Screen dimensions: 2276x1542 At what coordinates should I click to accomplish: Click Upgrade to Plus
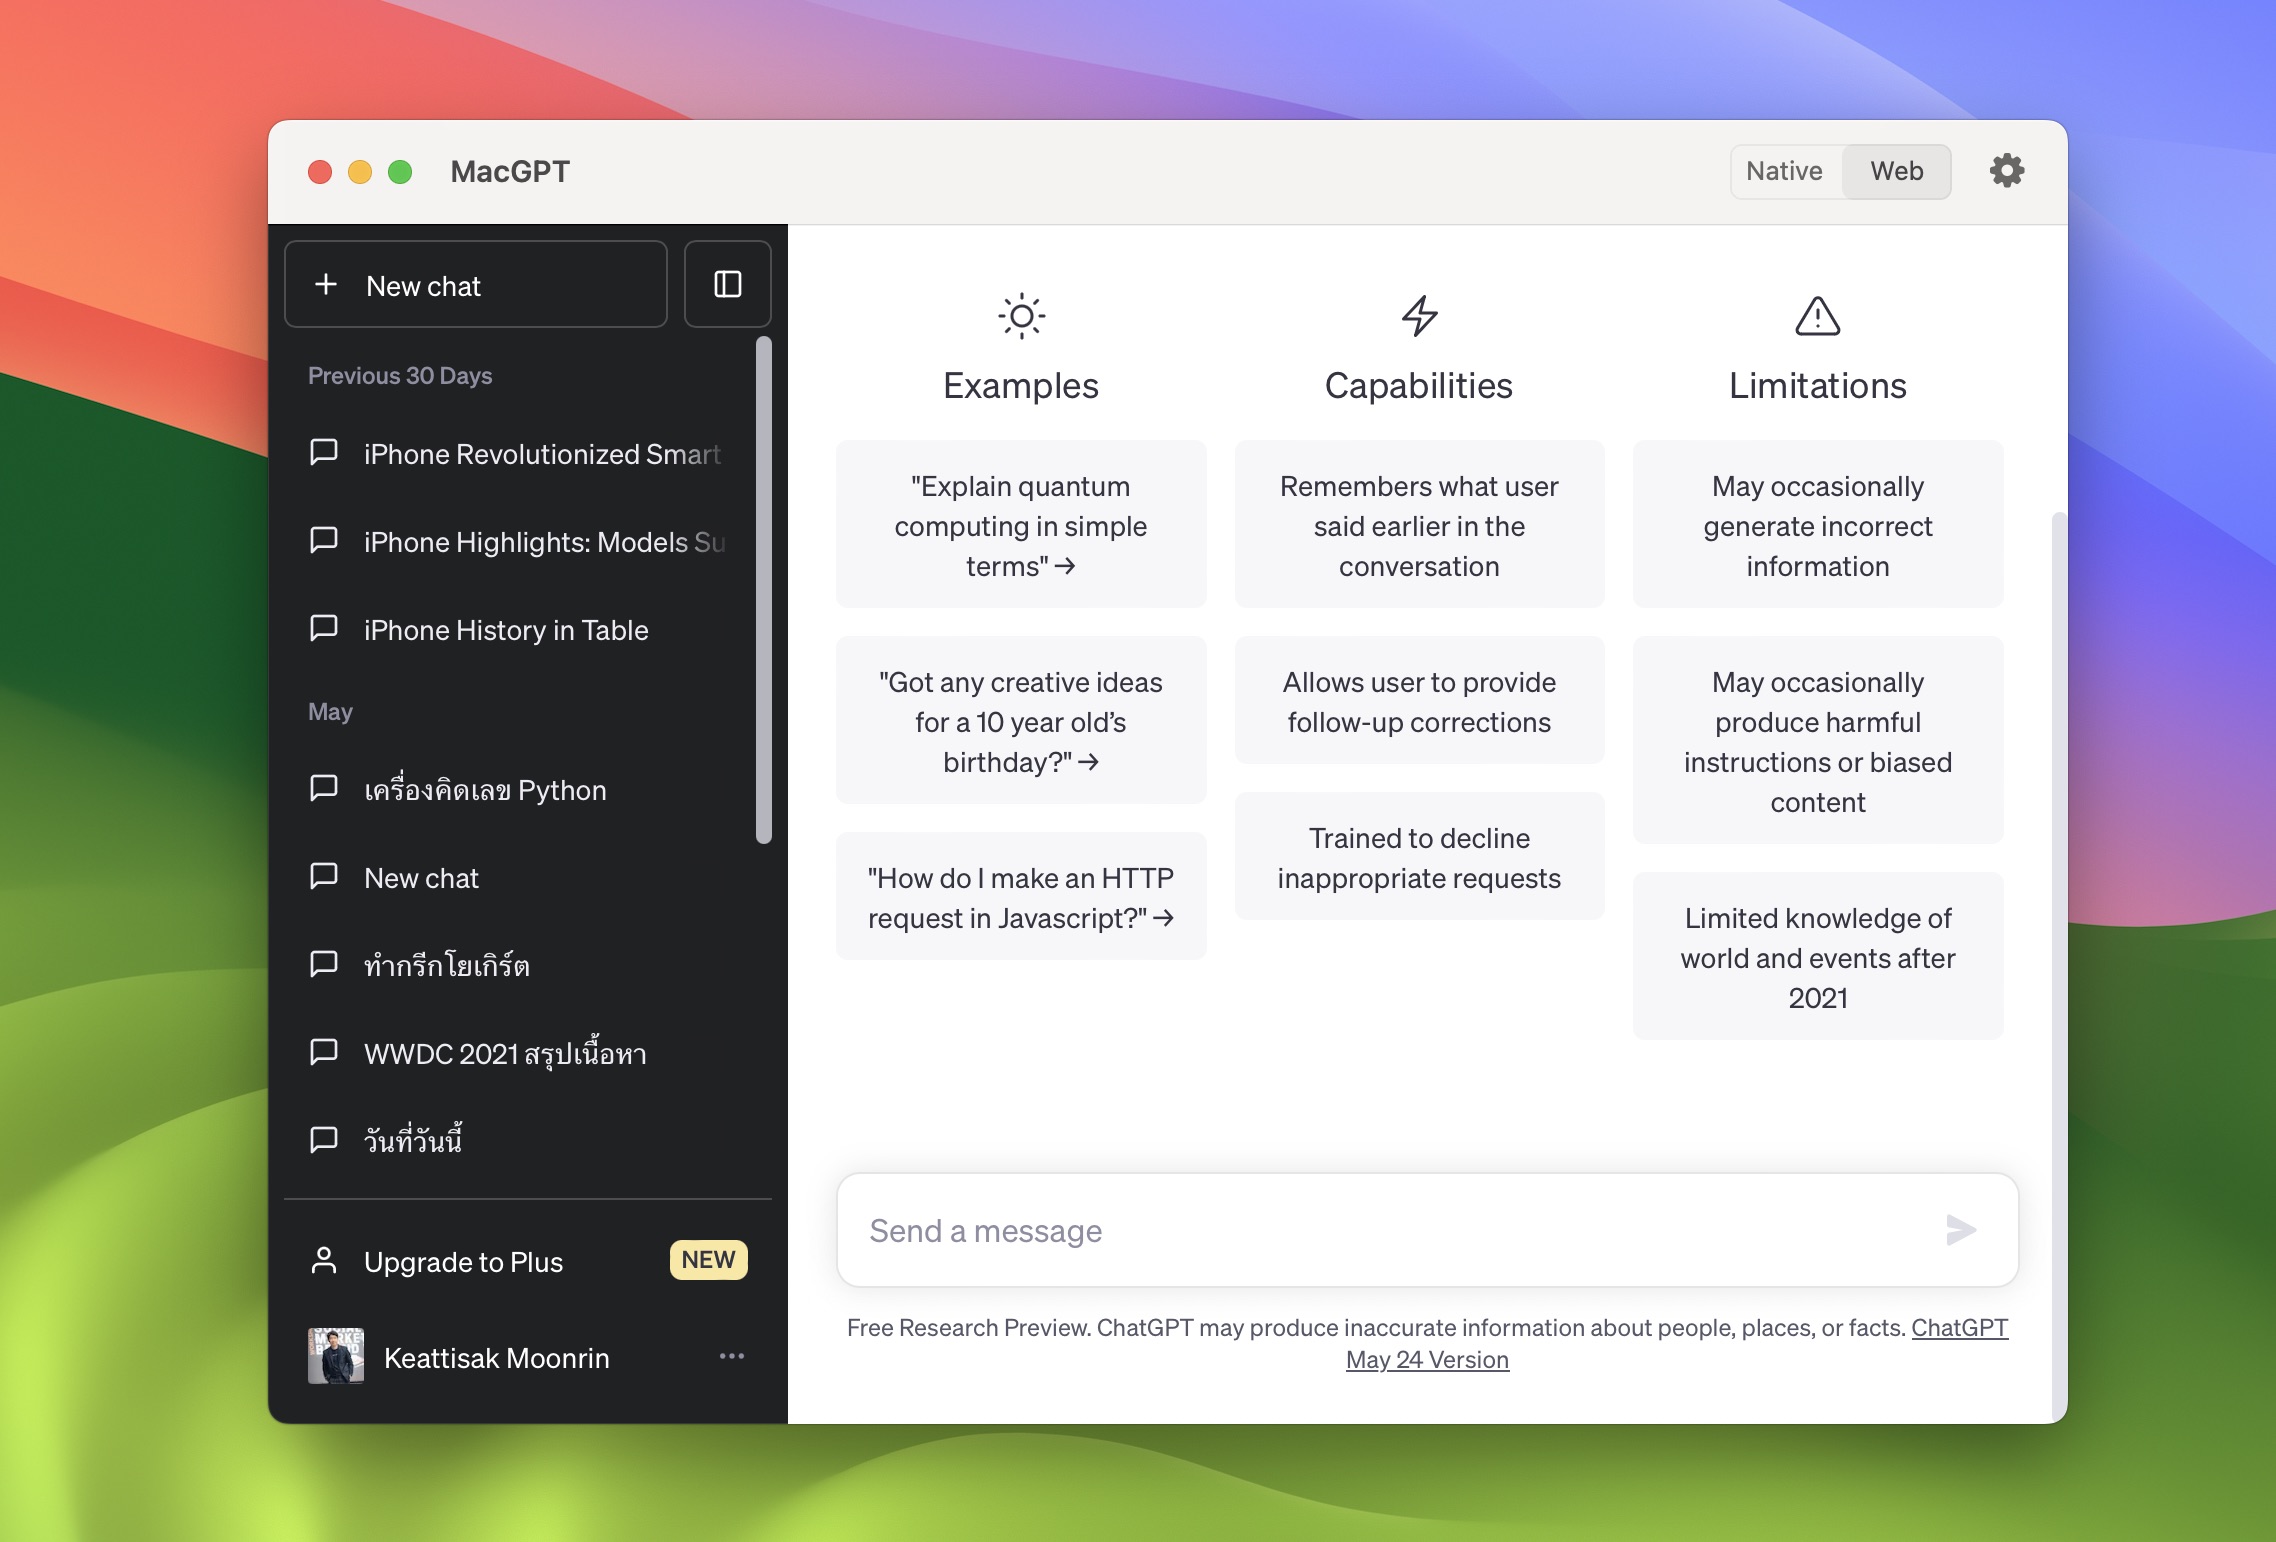click(x=463, y=1262)
